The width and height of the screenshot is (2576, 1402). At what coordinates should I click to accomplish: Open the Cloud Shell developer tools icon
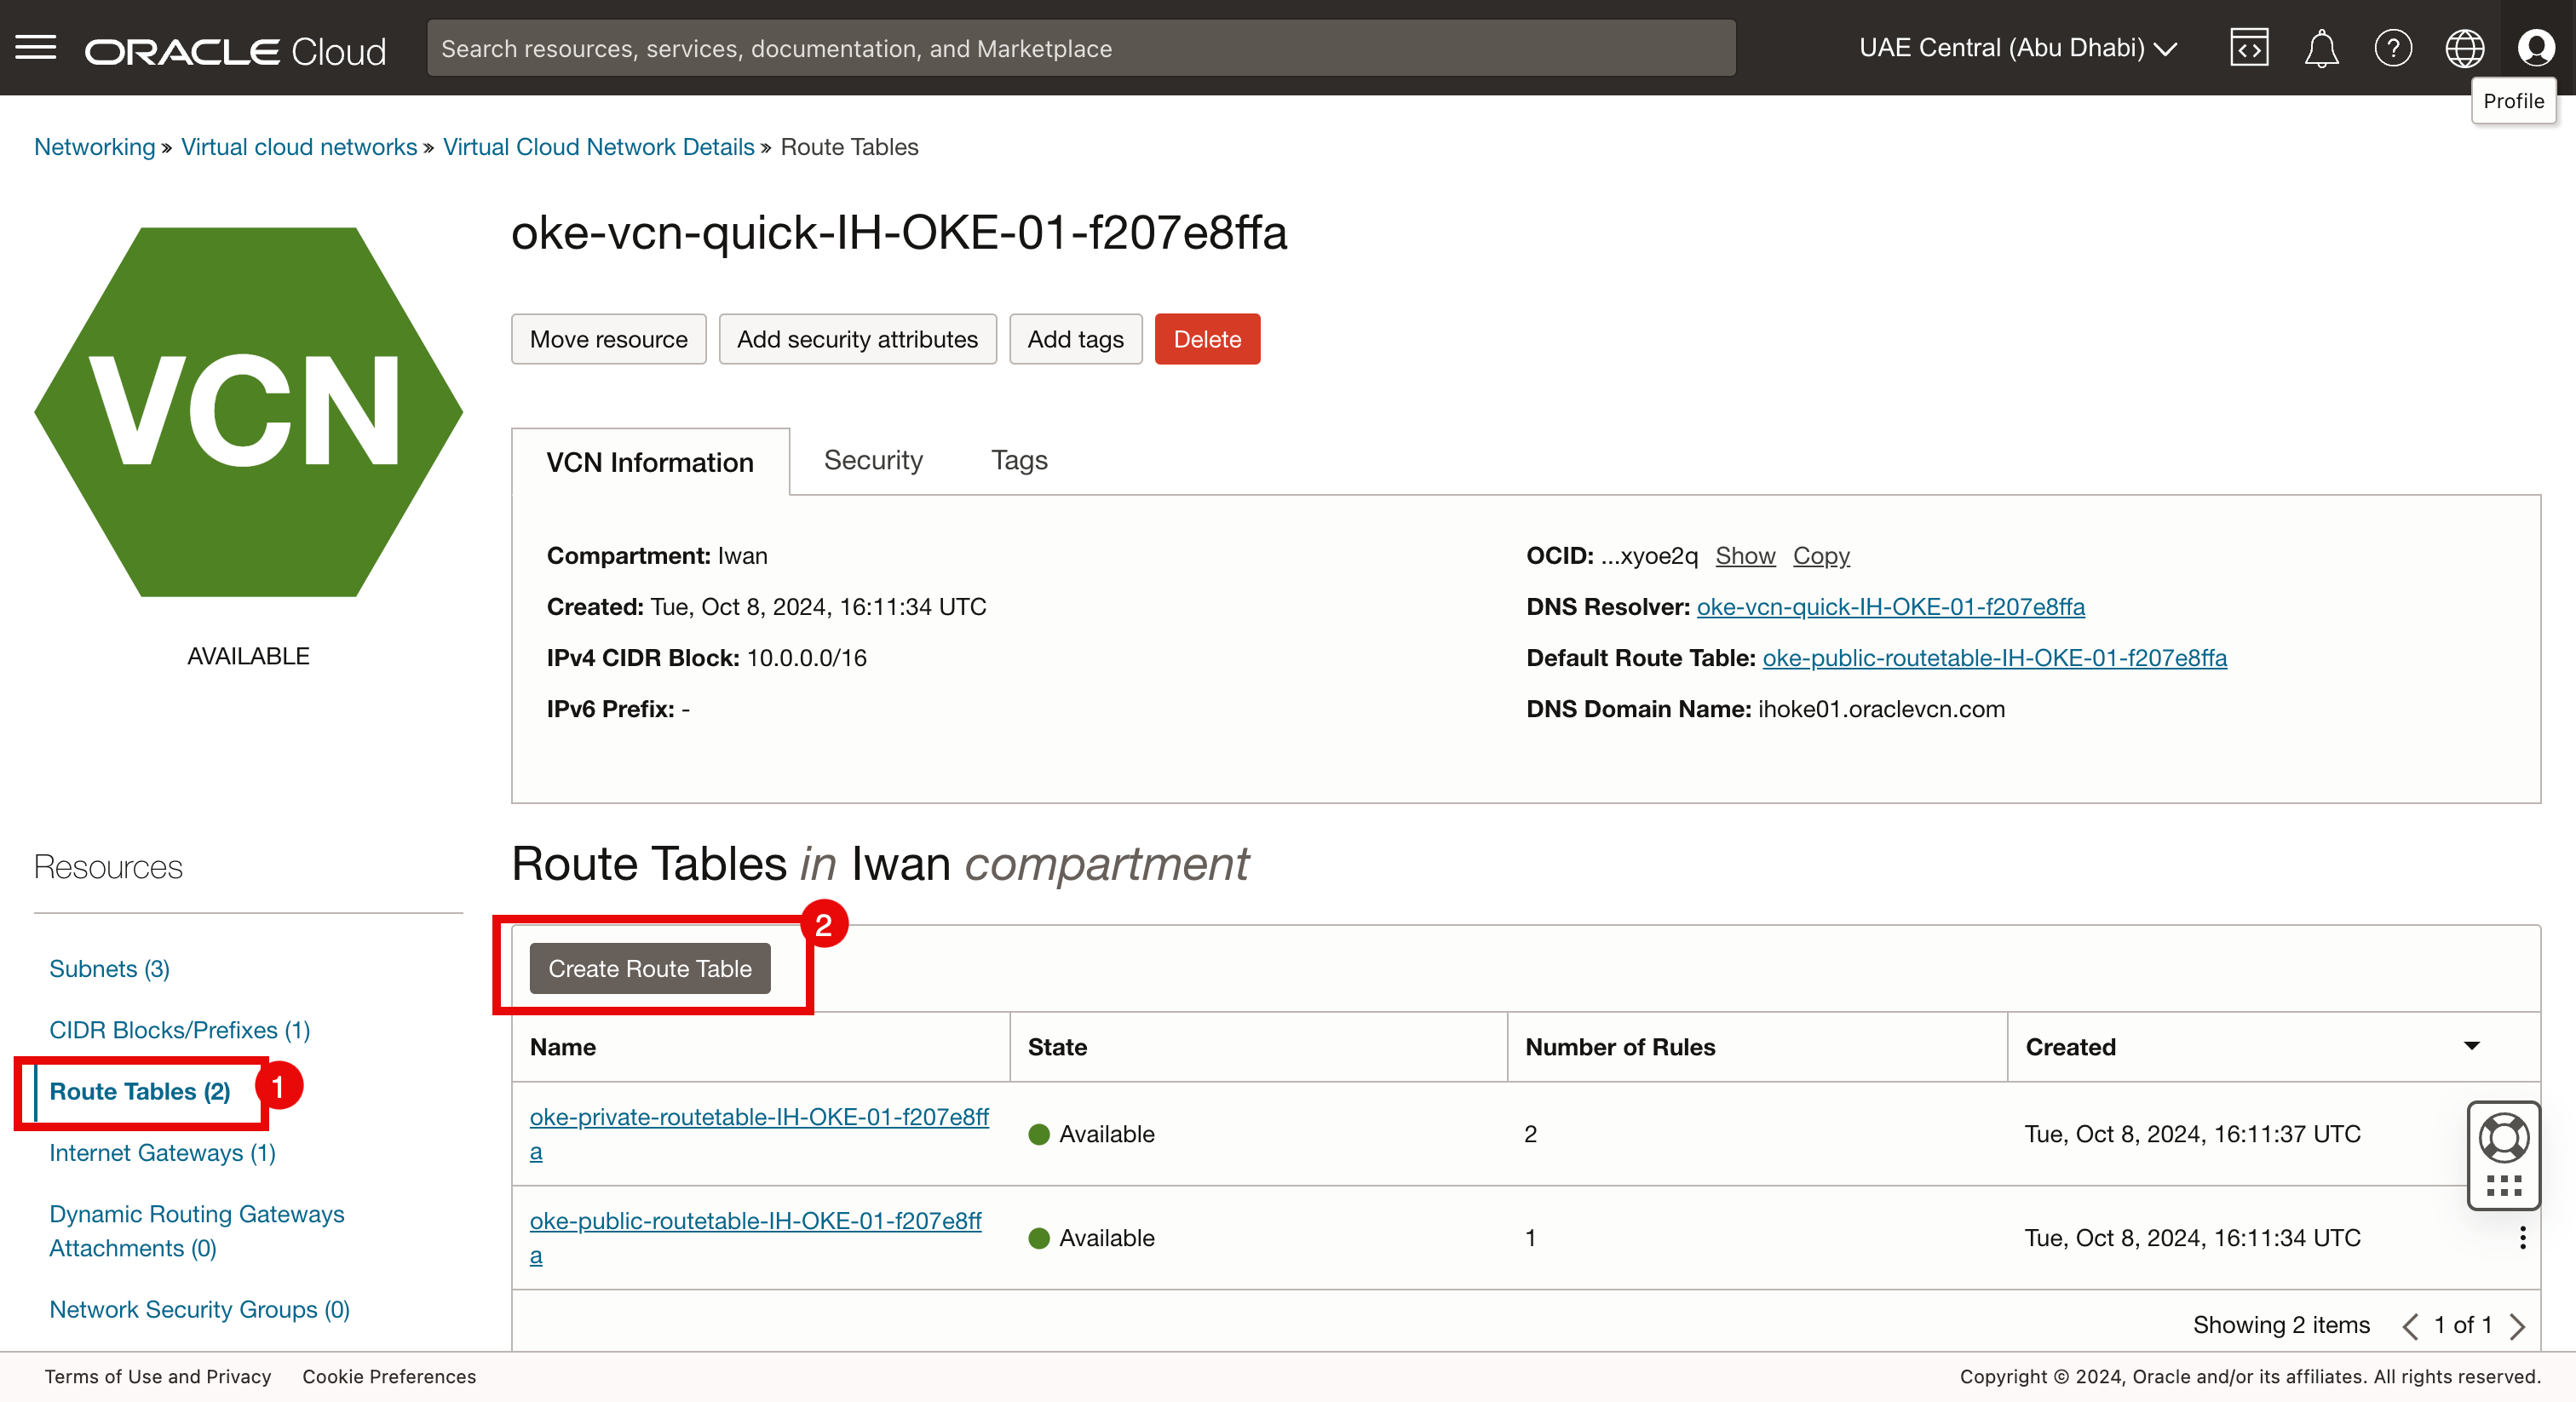pos(2248,48)
